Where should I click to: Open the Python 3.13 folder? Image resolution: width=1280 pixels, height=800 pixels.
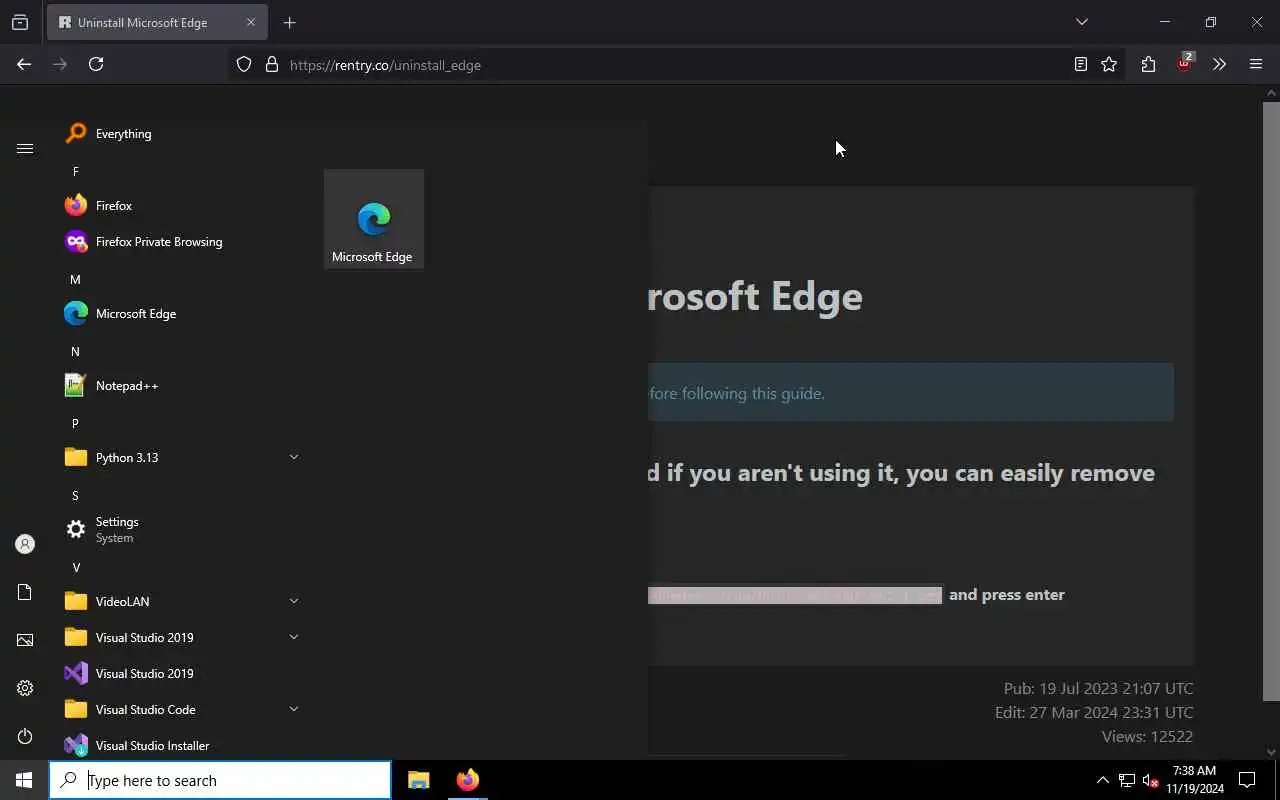click(180, 457)
